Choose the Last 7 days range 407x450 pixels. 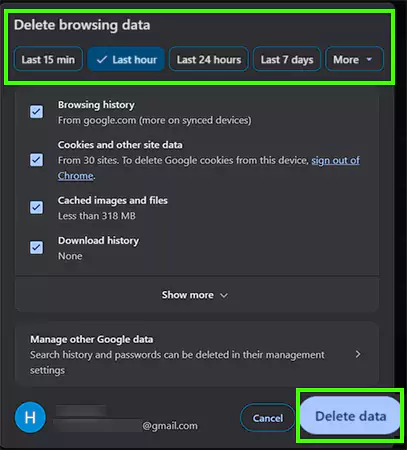coord(287,59)
